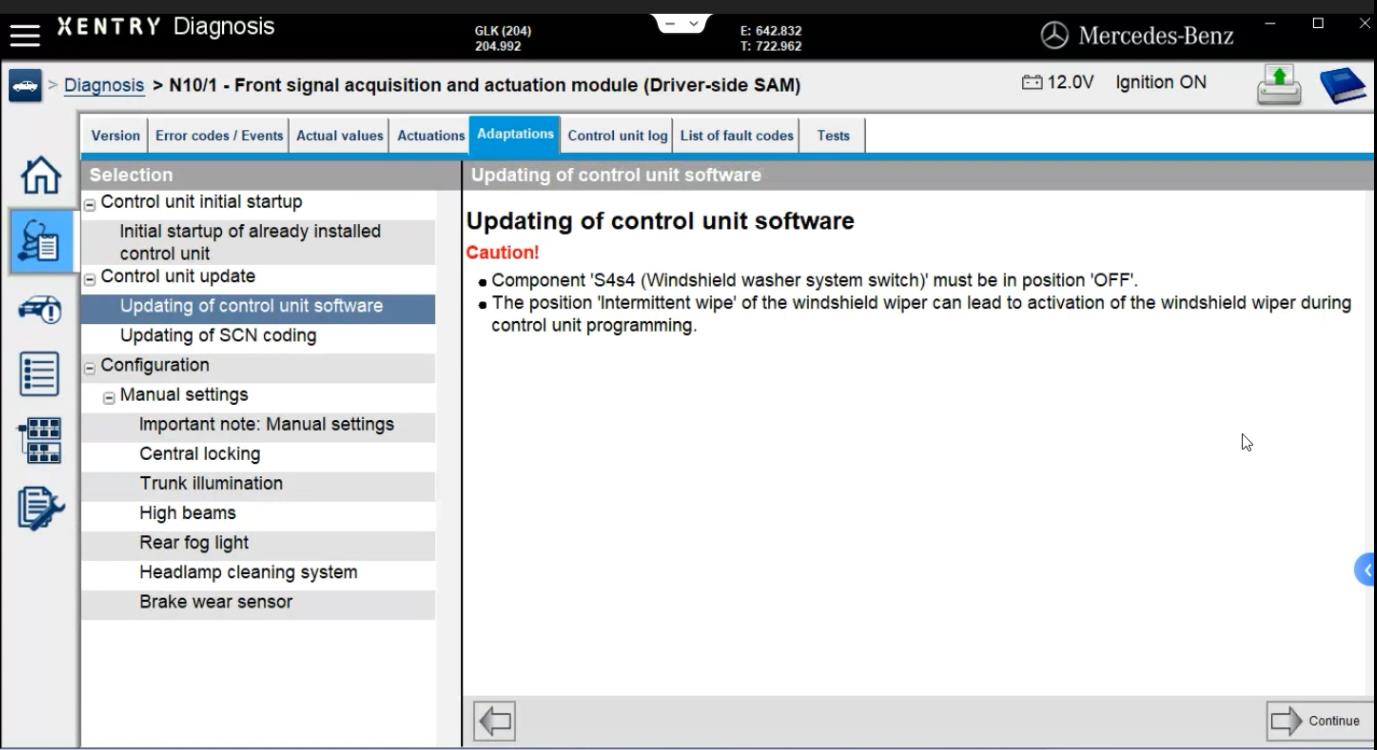Switch to the Version tab
The image size is (1377, 750).
(x=116, y=136)
